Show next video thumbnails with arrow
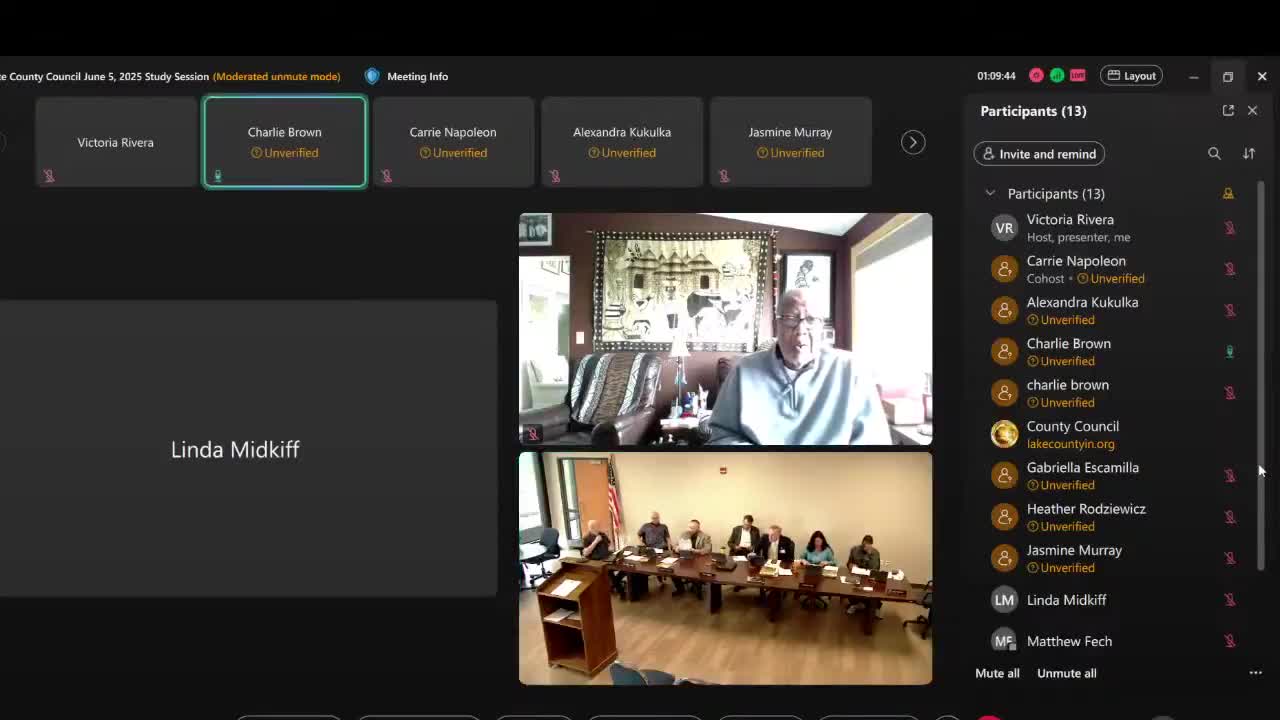The width and height of the screenshot is (1280, 720). click(912, 142)
